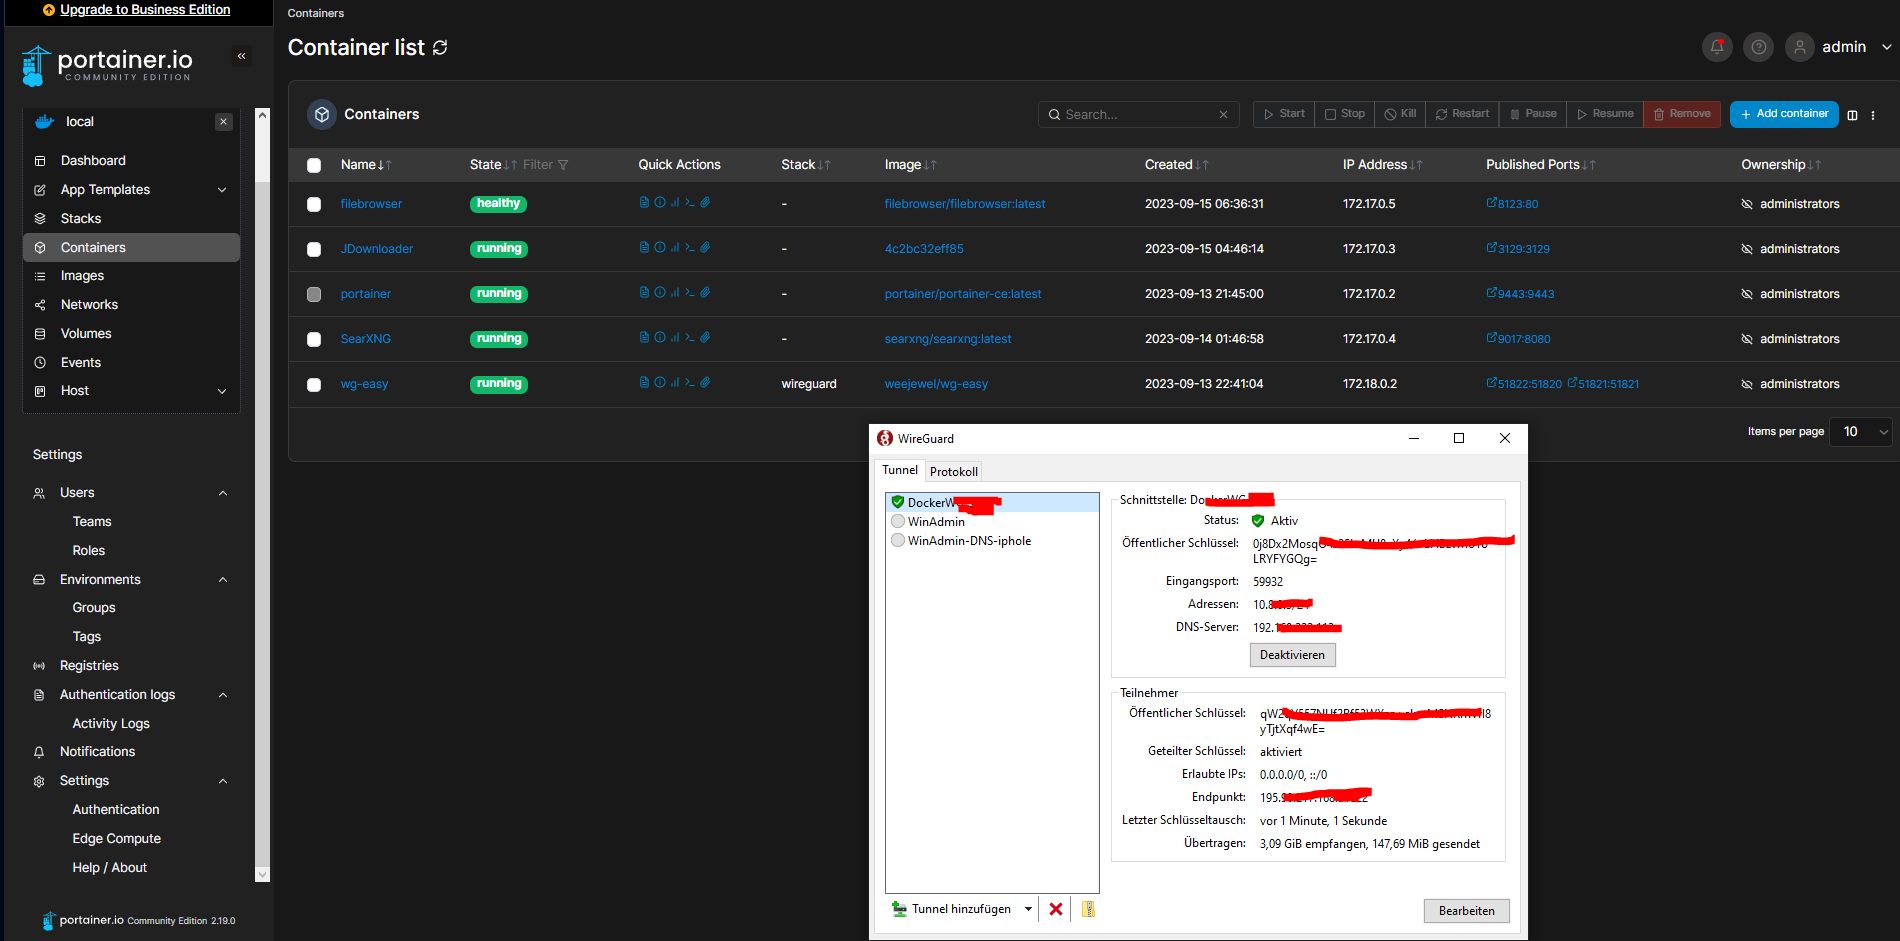Sort containers by IP Address column
Screen dimensions: 1900x941
tap(1382, 165)
